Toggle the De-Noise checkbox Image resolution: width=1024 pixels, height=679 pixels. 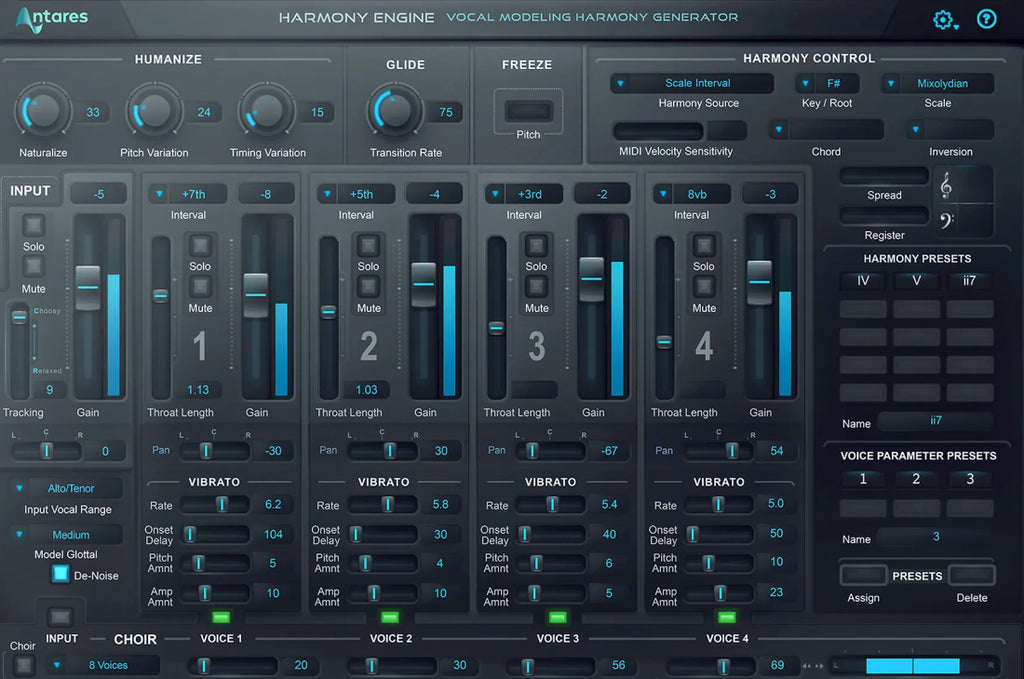click(60, 575)
